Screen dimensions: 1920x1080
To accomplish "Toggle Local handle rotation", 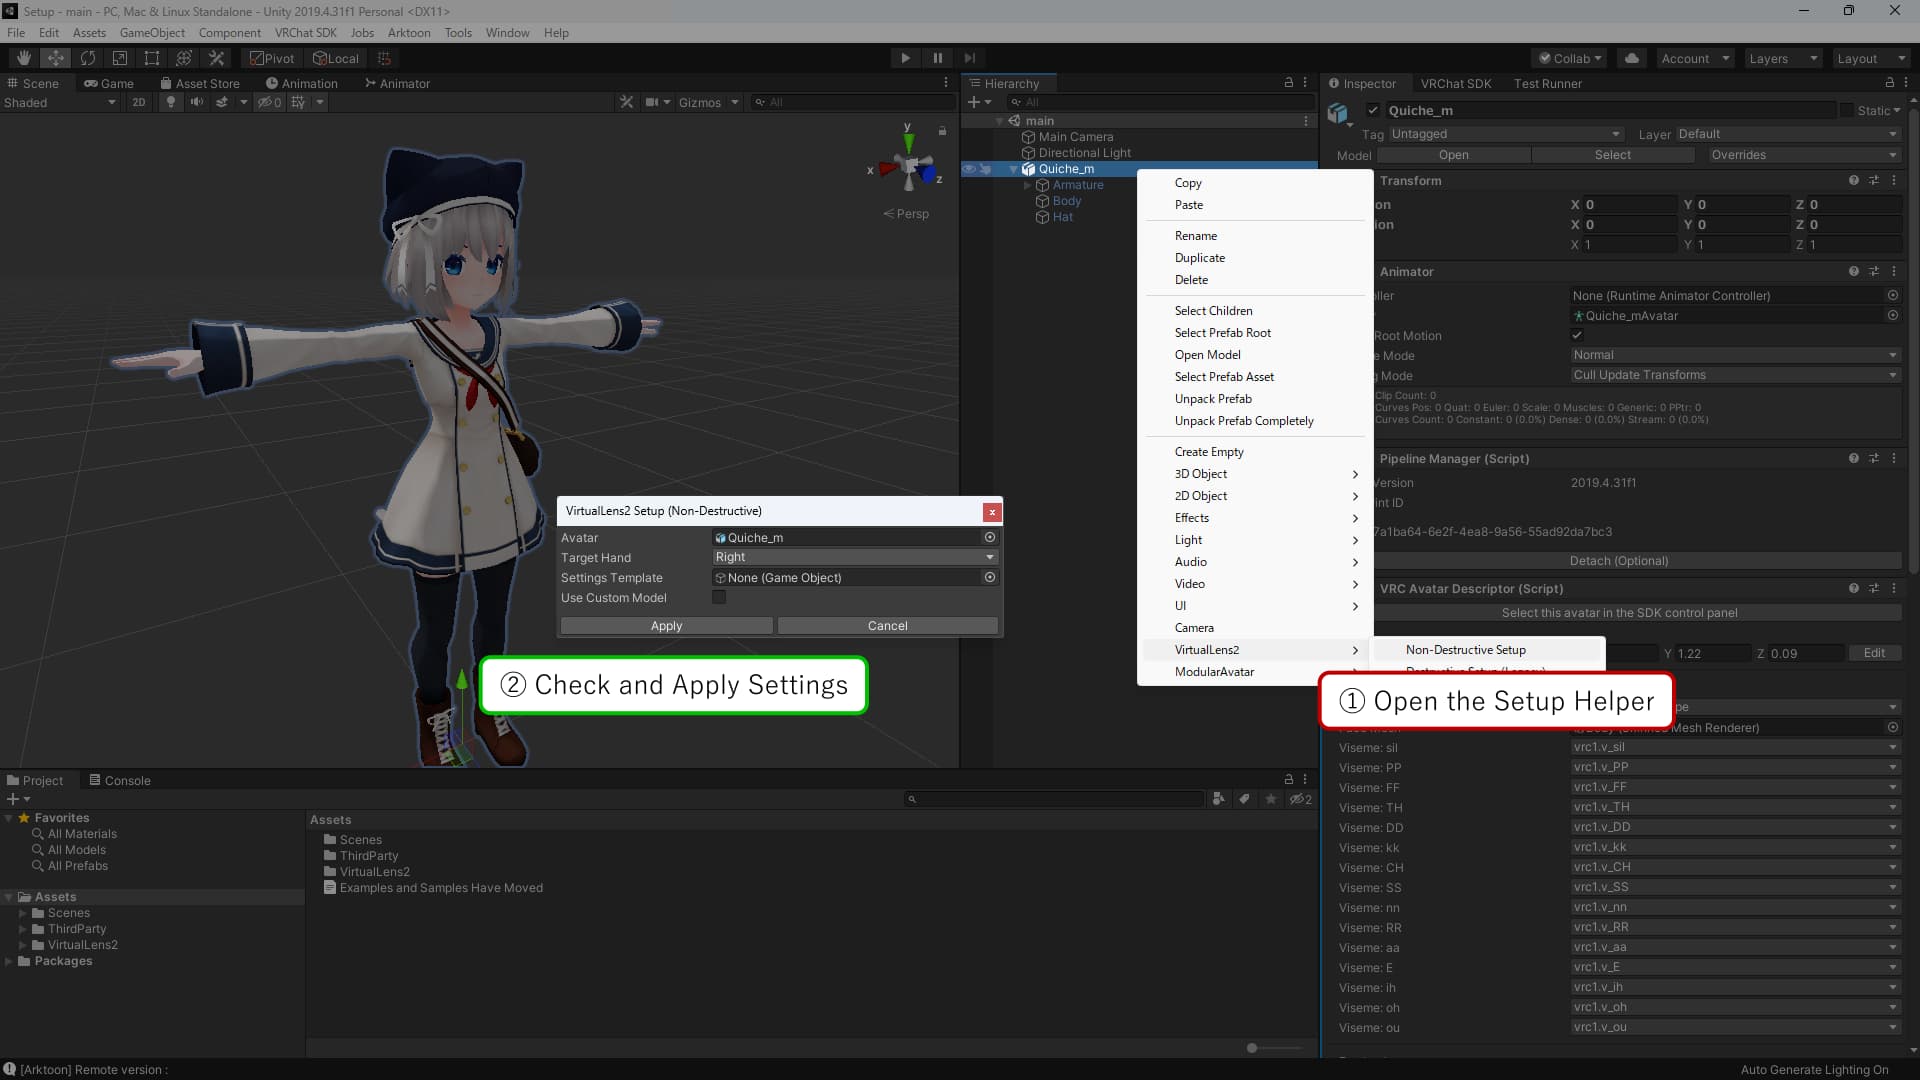I will coord(336,58).
